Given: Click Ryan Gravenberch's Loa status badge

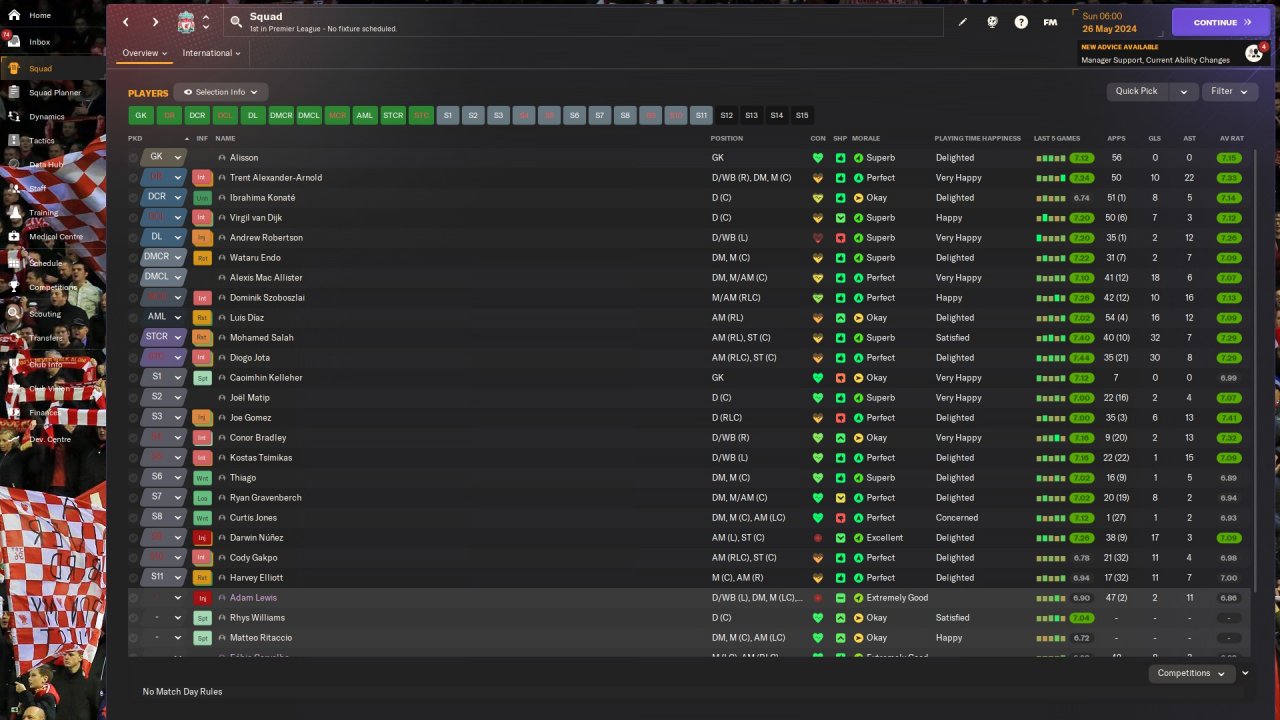Looking at the screenshot, I should click(202, 498).
